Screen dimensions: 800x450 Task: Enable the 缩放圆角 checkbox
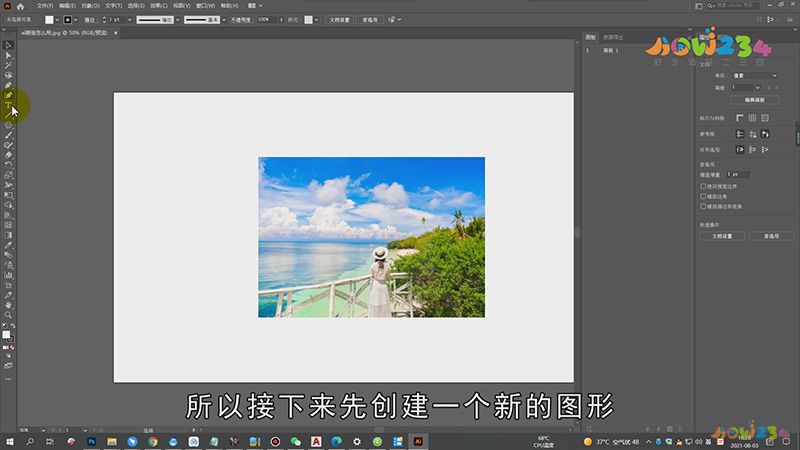(703, 196)
